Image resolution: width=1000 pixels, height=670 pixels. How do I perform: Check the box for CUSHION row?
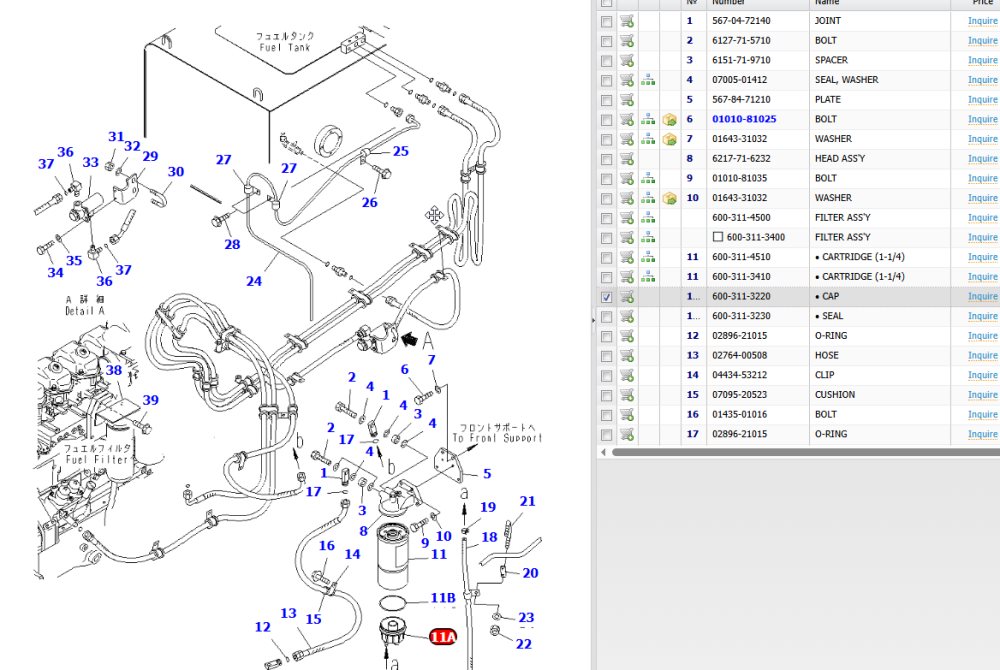point(607,396)
